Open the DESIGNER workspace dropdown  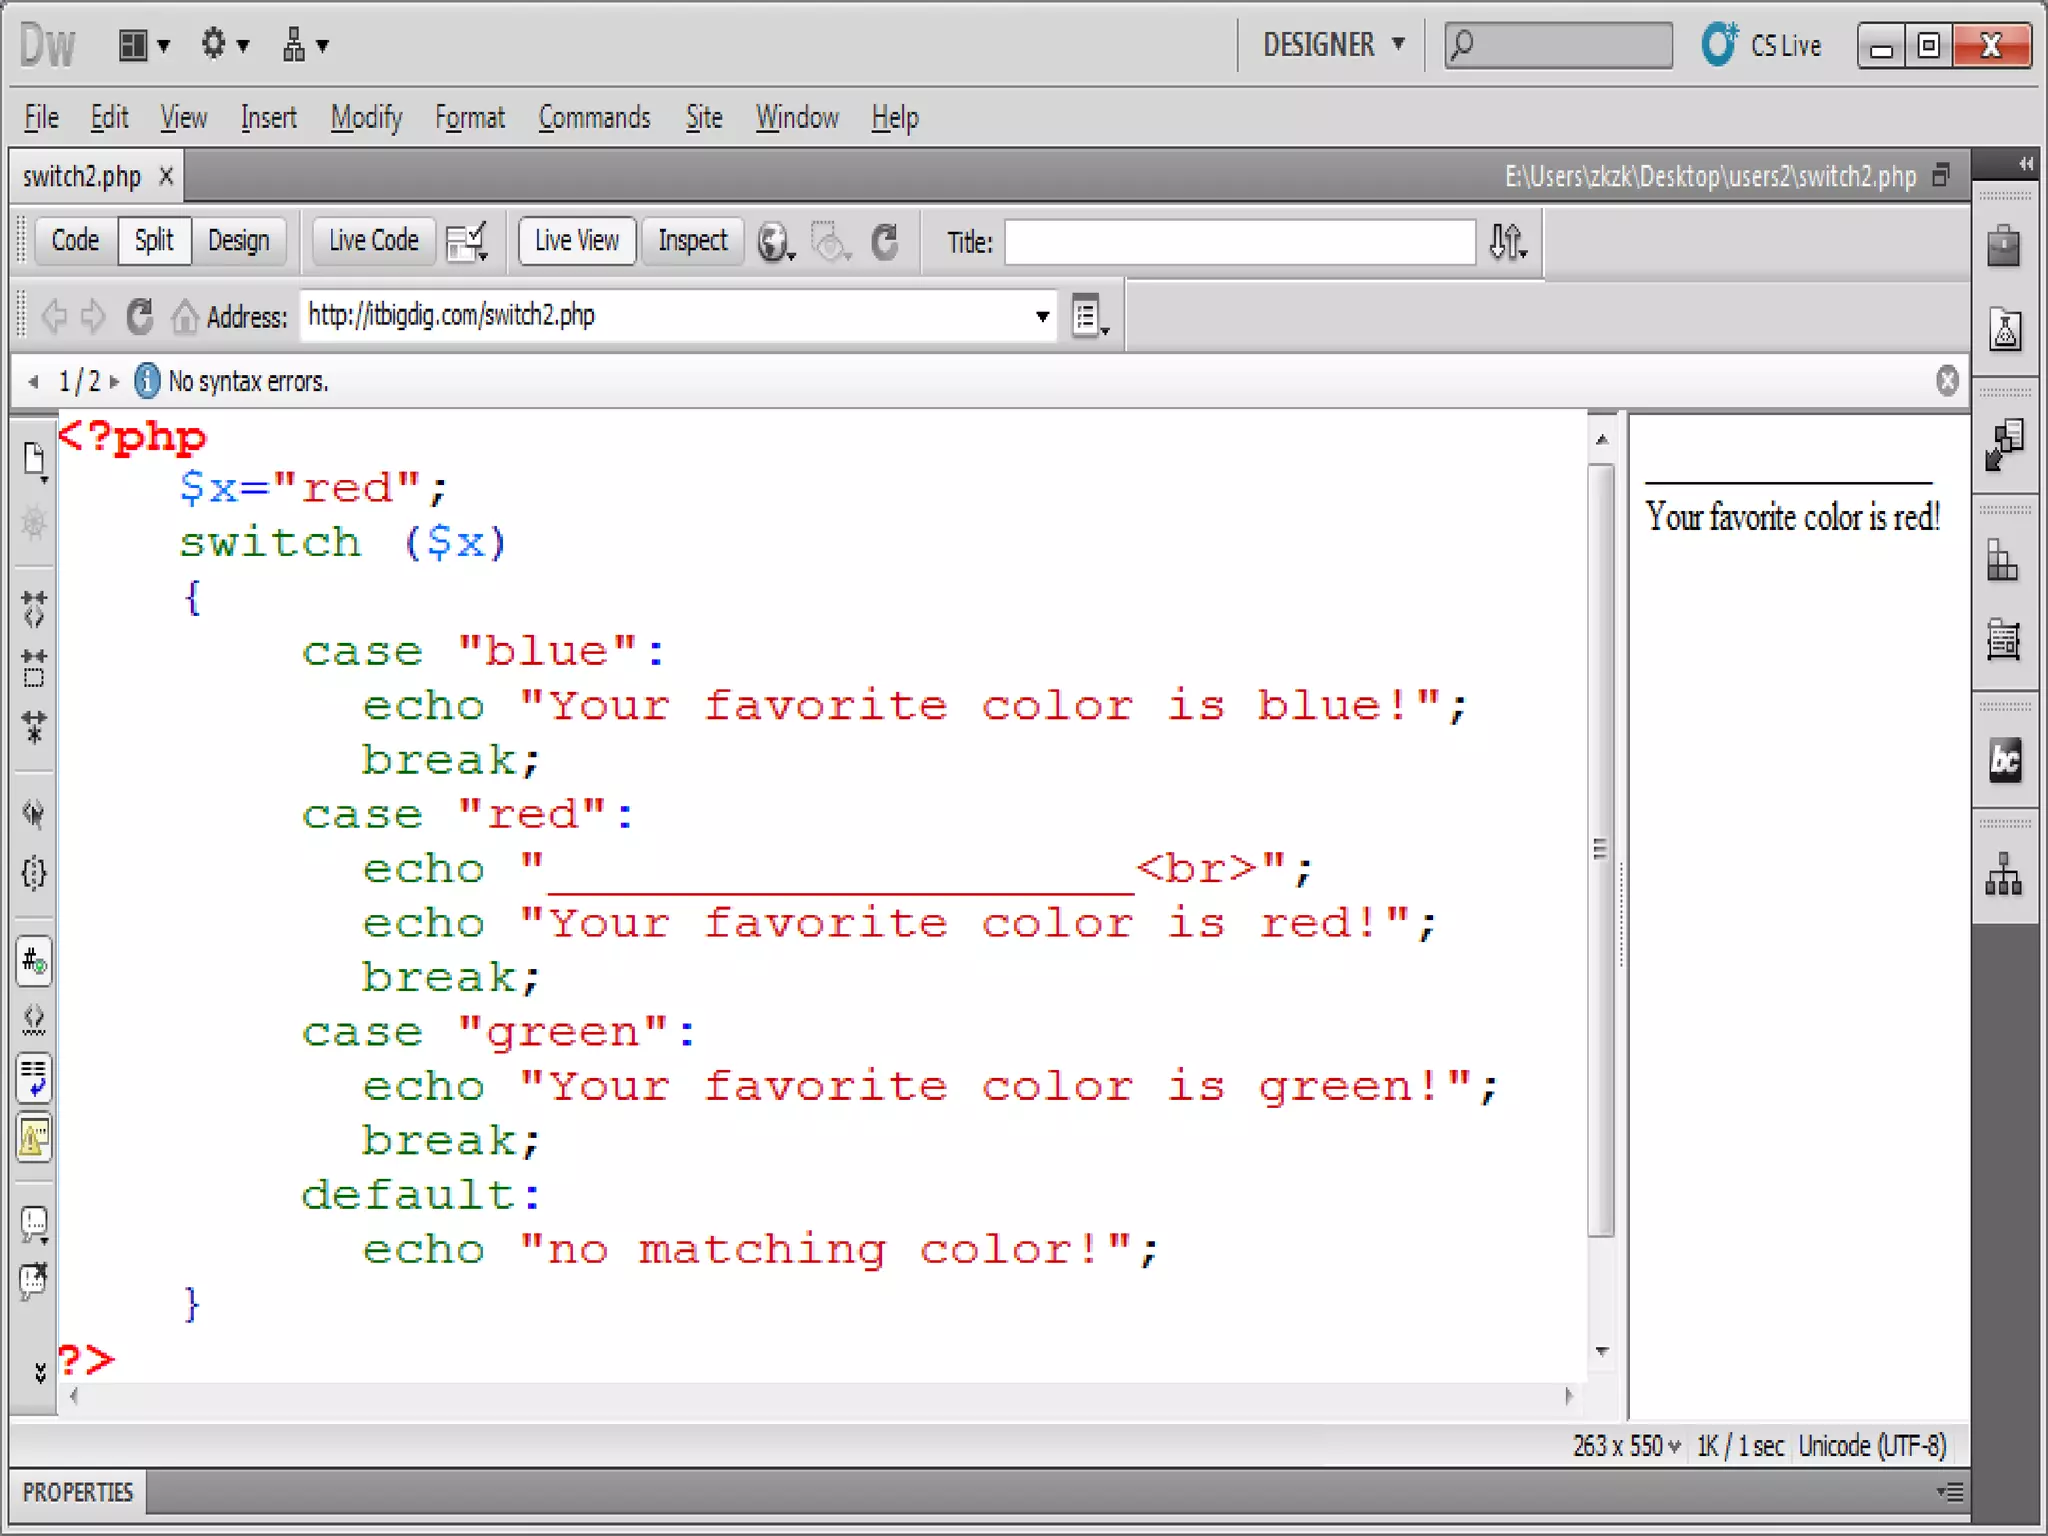click(x=1334, y=45)
